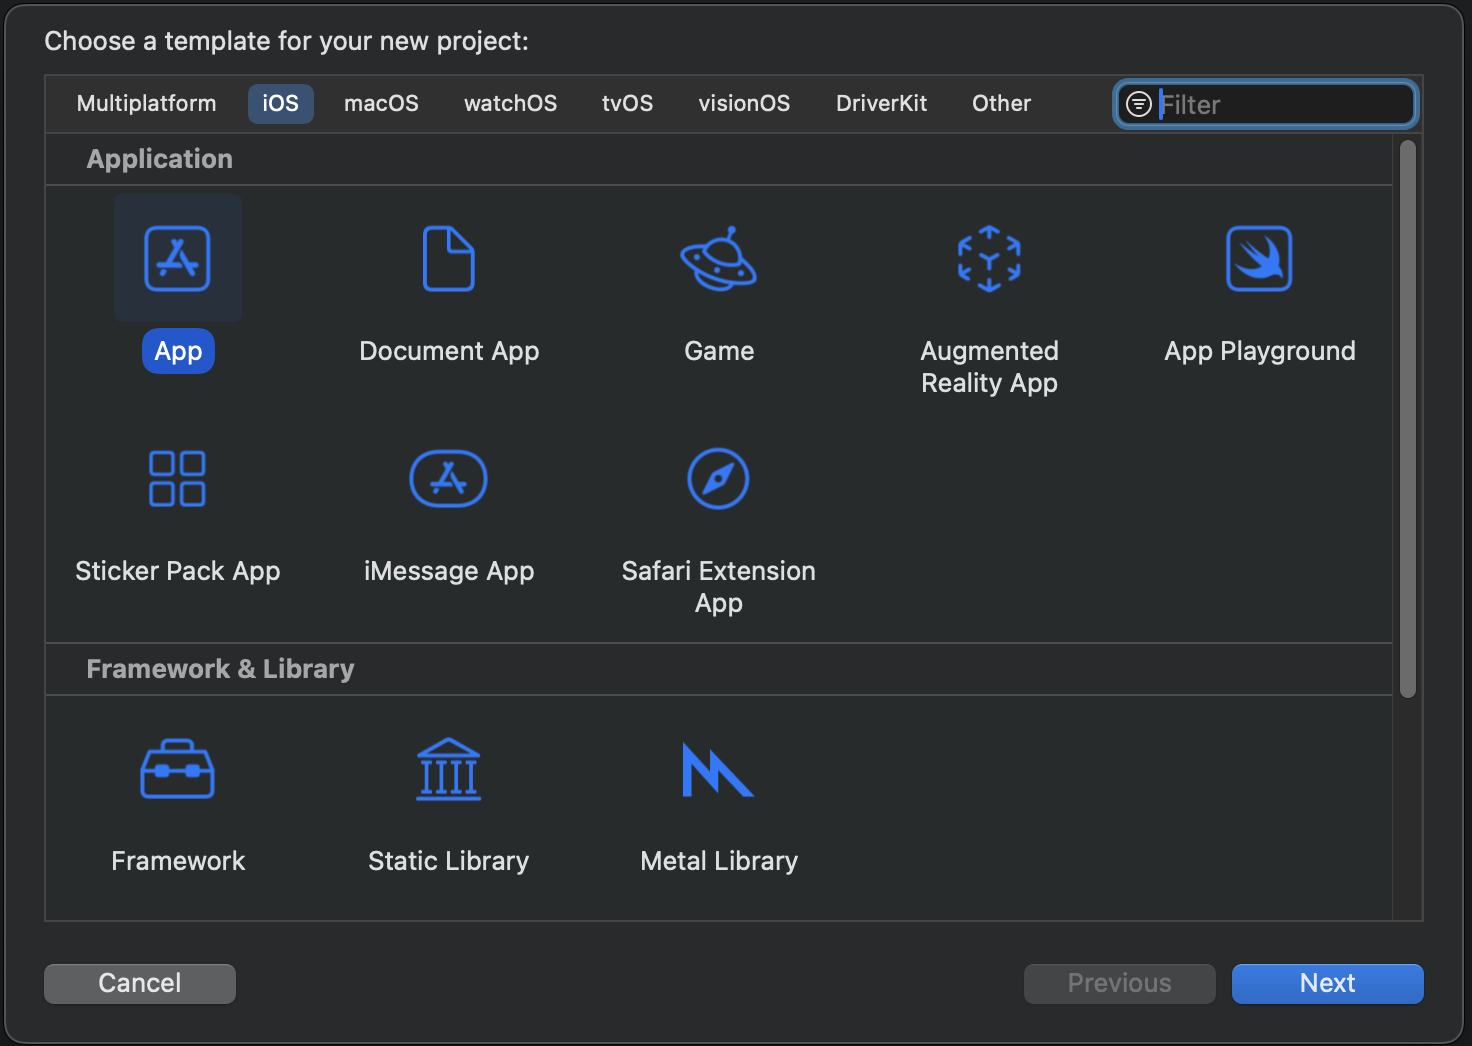Open the watchOS platform tab

(510, 104)
